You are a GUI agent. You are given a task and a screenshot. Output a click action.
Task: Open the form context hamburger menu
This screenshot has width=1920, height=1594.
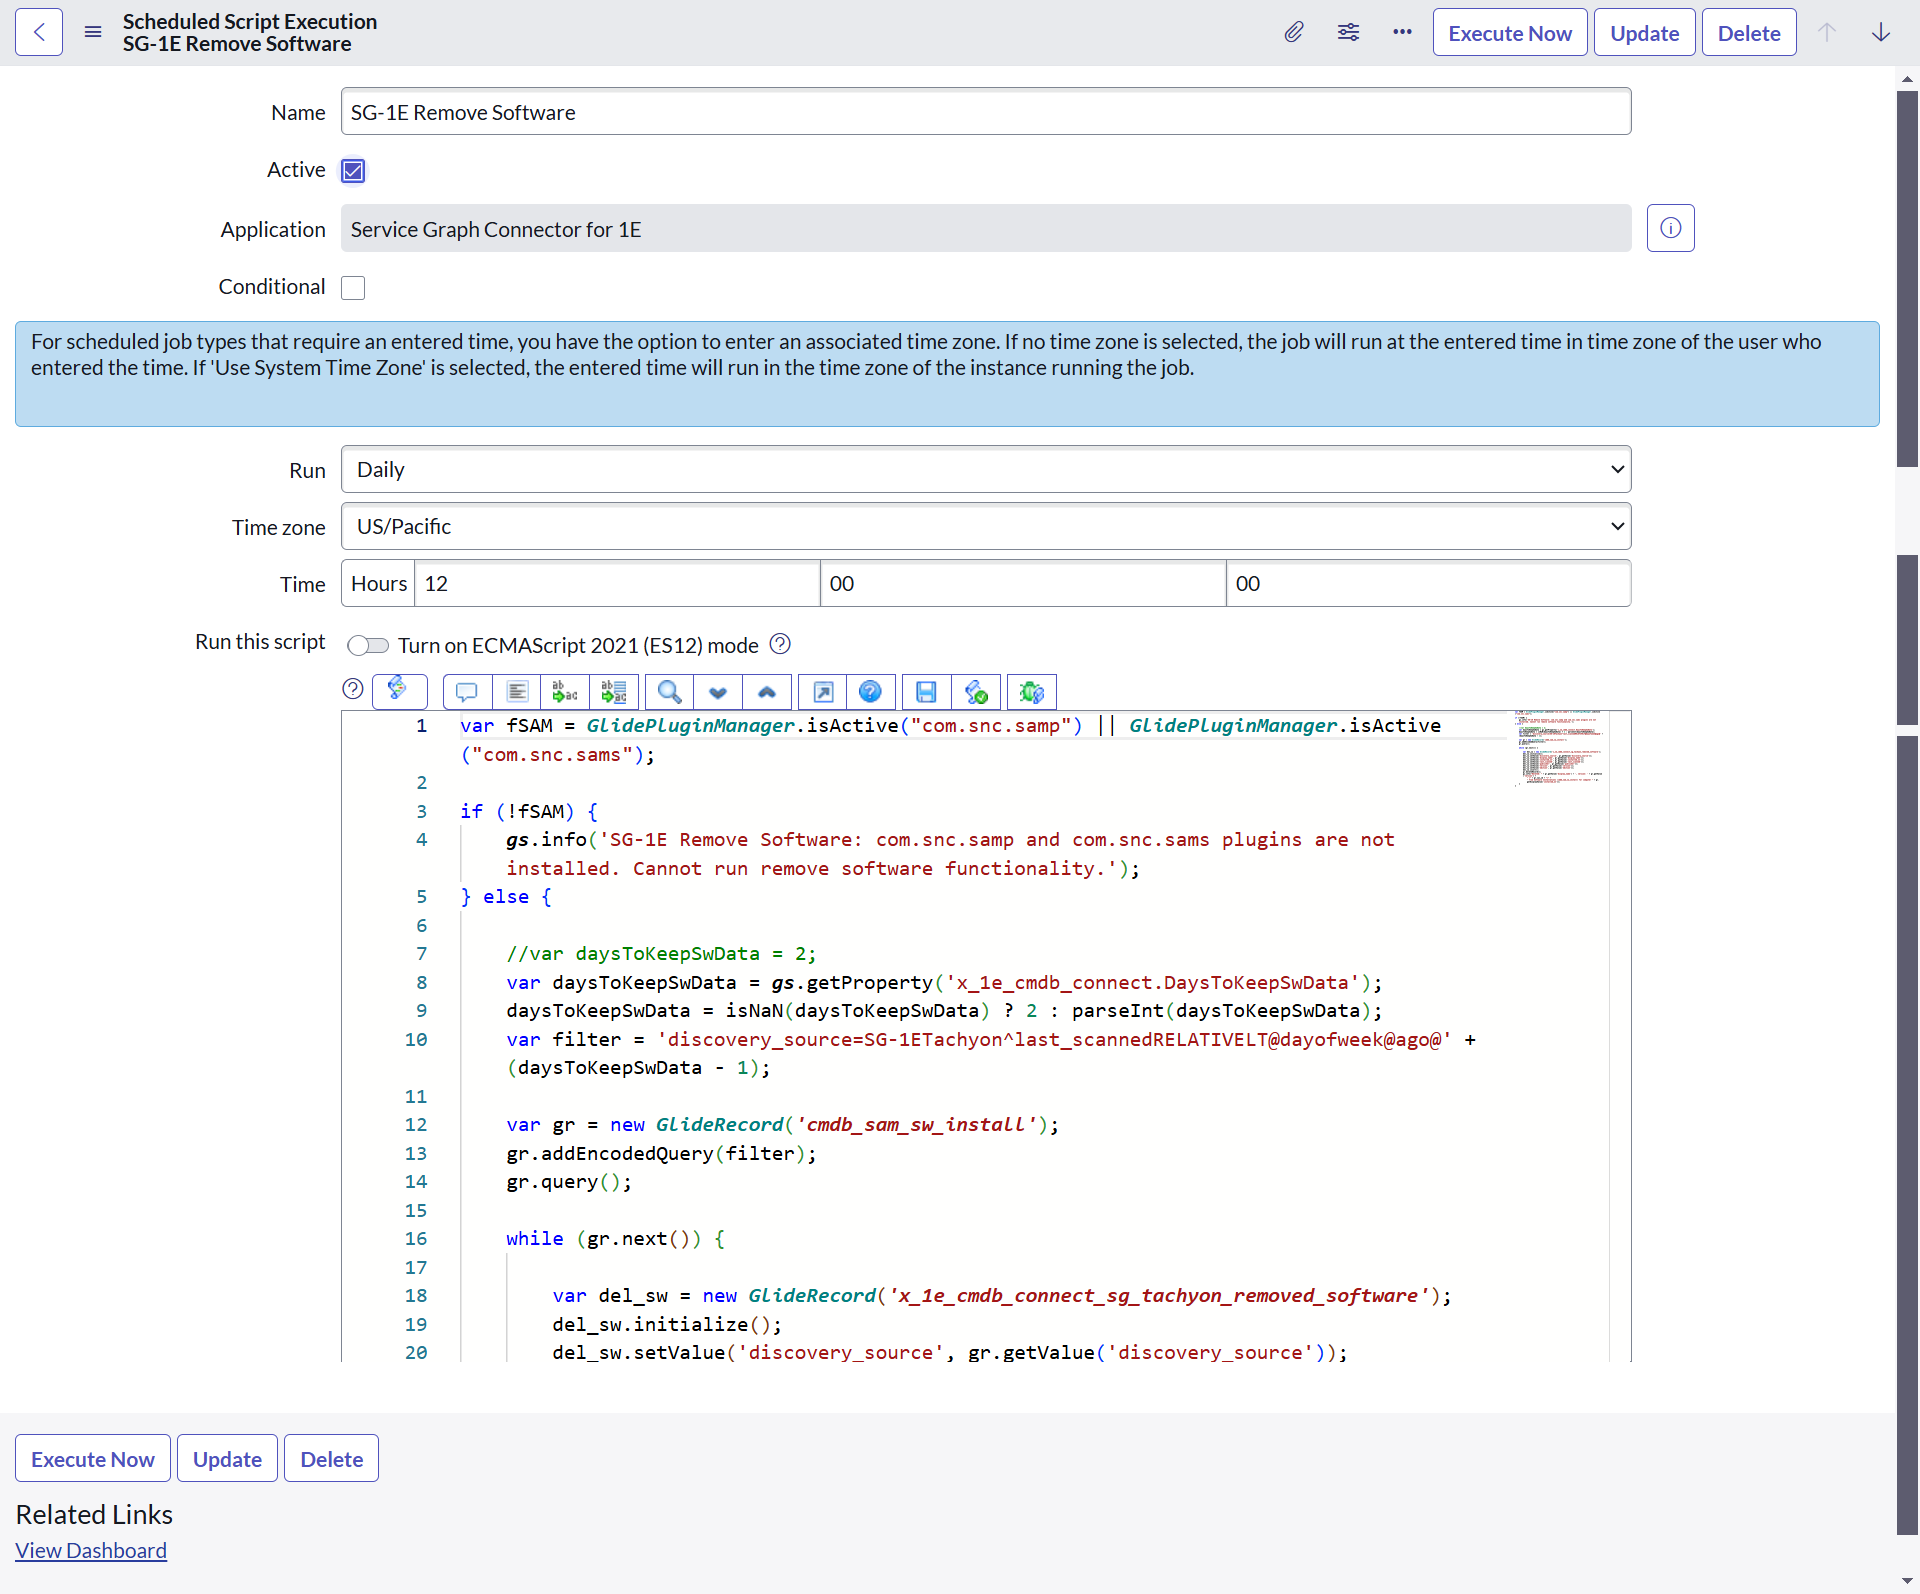point(93,32)
